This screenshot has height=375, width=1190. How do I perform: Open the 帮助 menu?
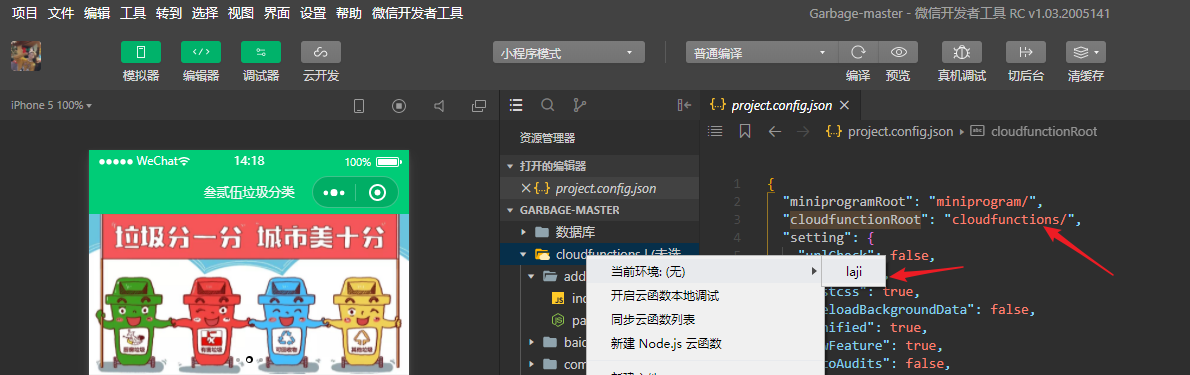click(348, 13)
